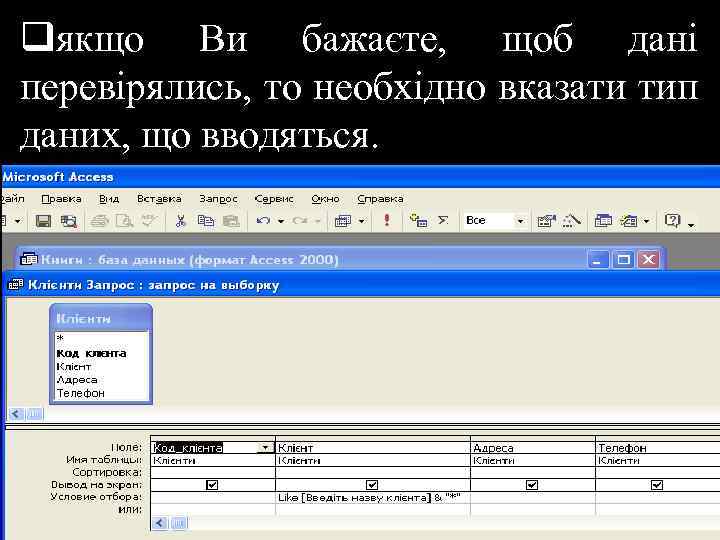The image size is (720, 540).
Task: Open the Окно menu
Action: coord(325,199)
